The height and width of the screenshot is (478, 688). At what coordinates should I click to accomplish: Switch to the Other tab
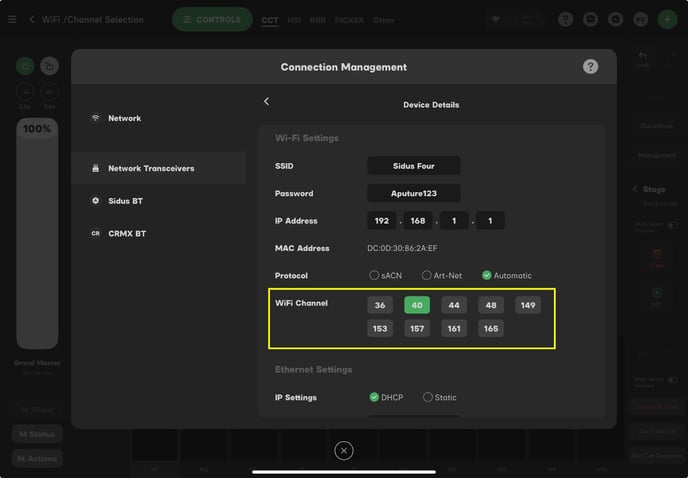tap(383, 20)
